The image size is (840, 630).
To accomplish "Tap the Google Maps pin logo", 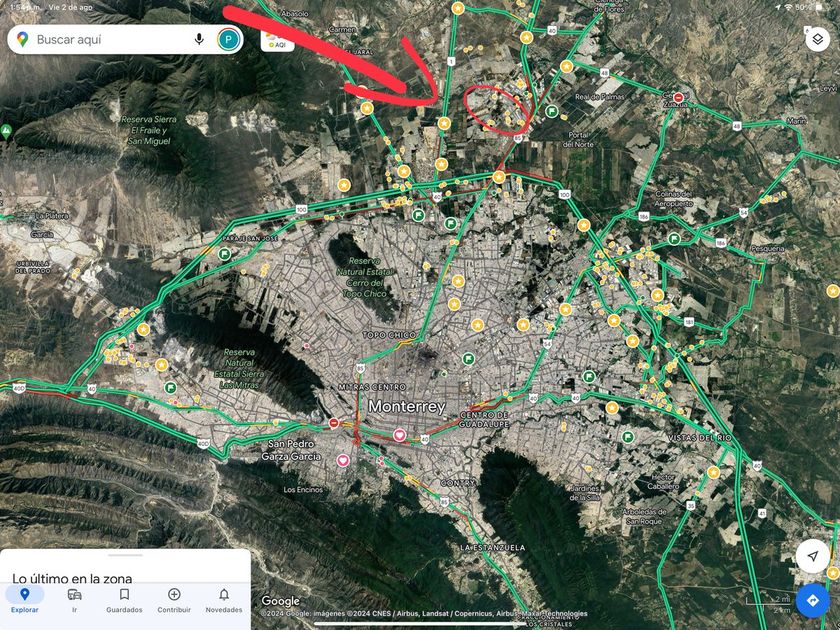I will point(22,39).
